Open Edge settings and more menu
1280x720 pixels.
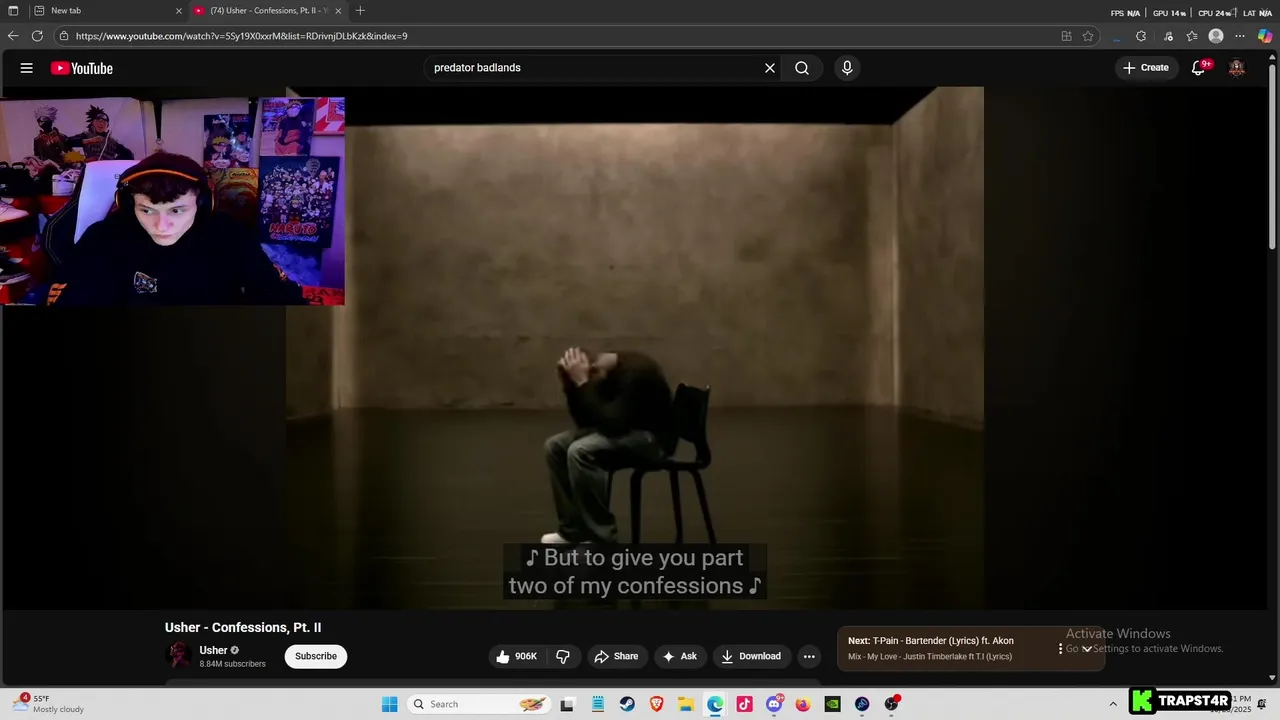tap(1240, 36)
